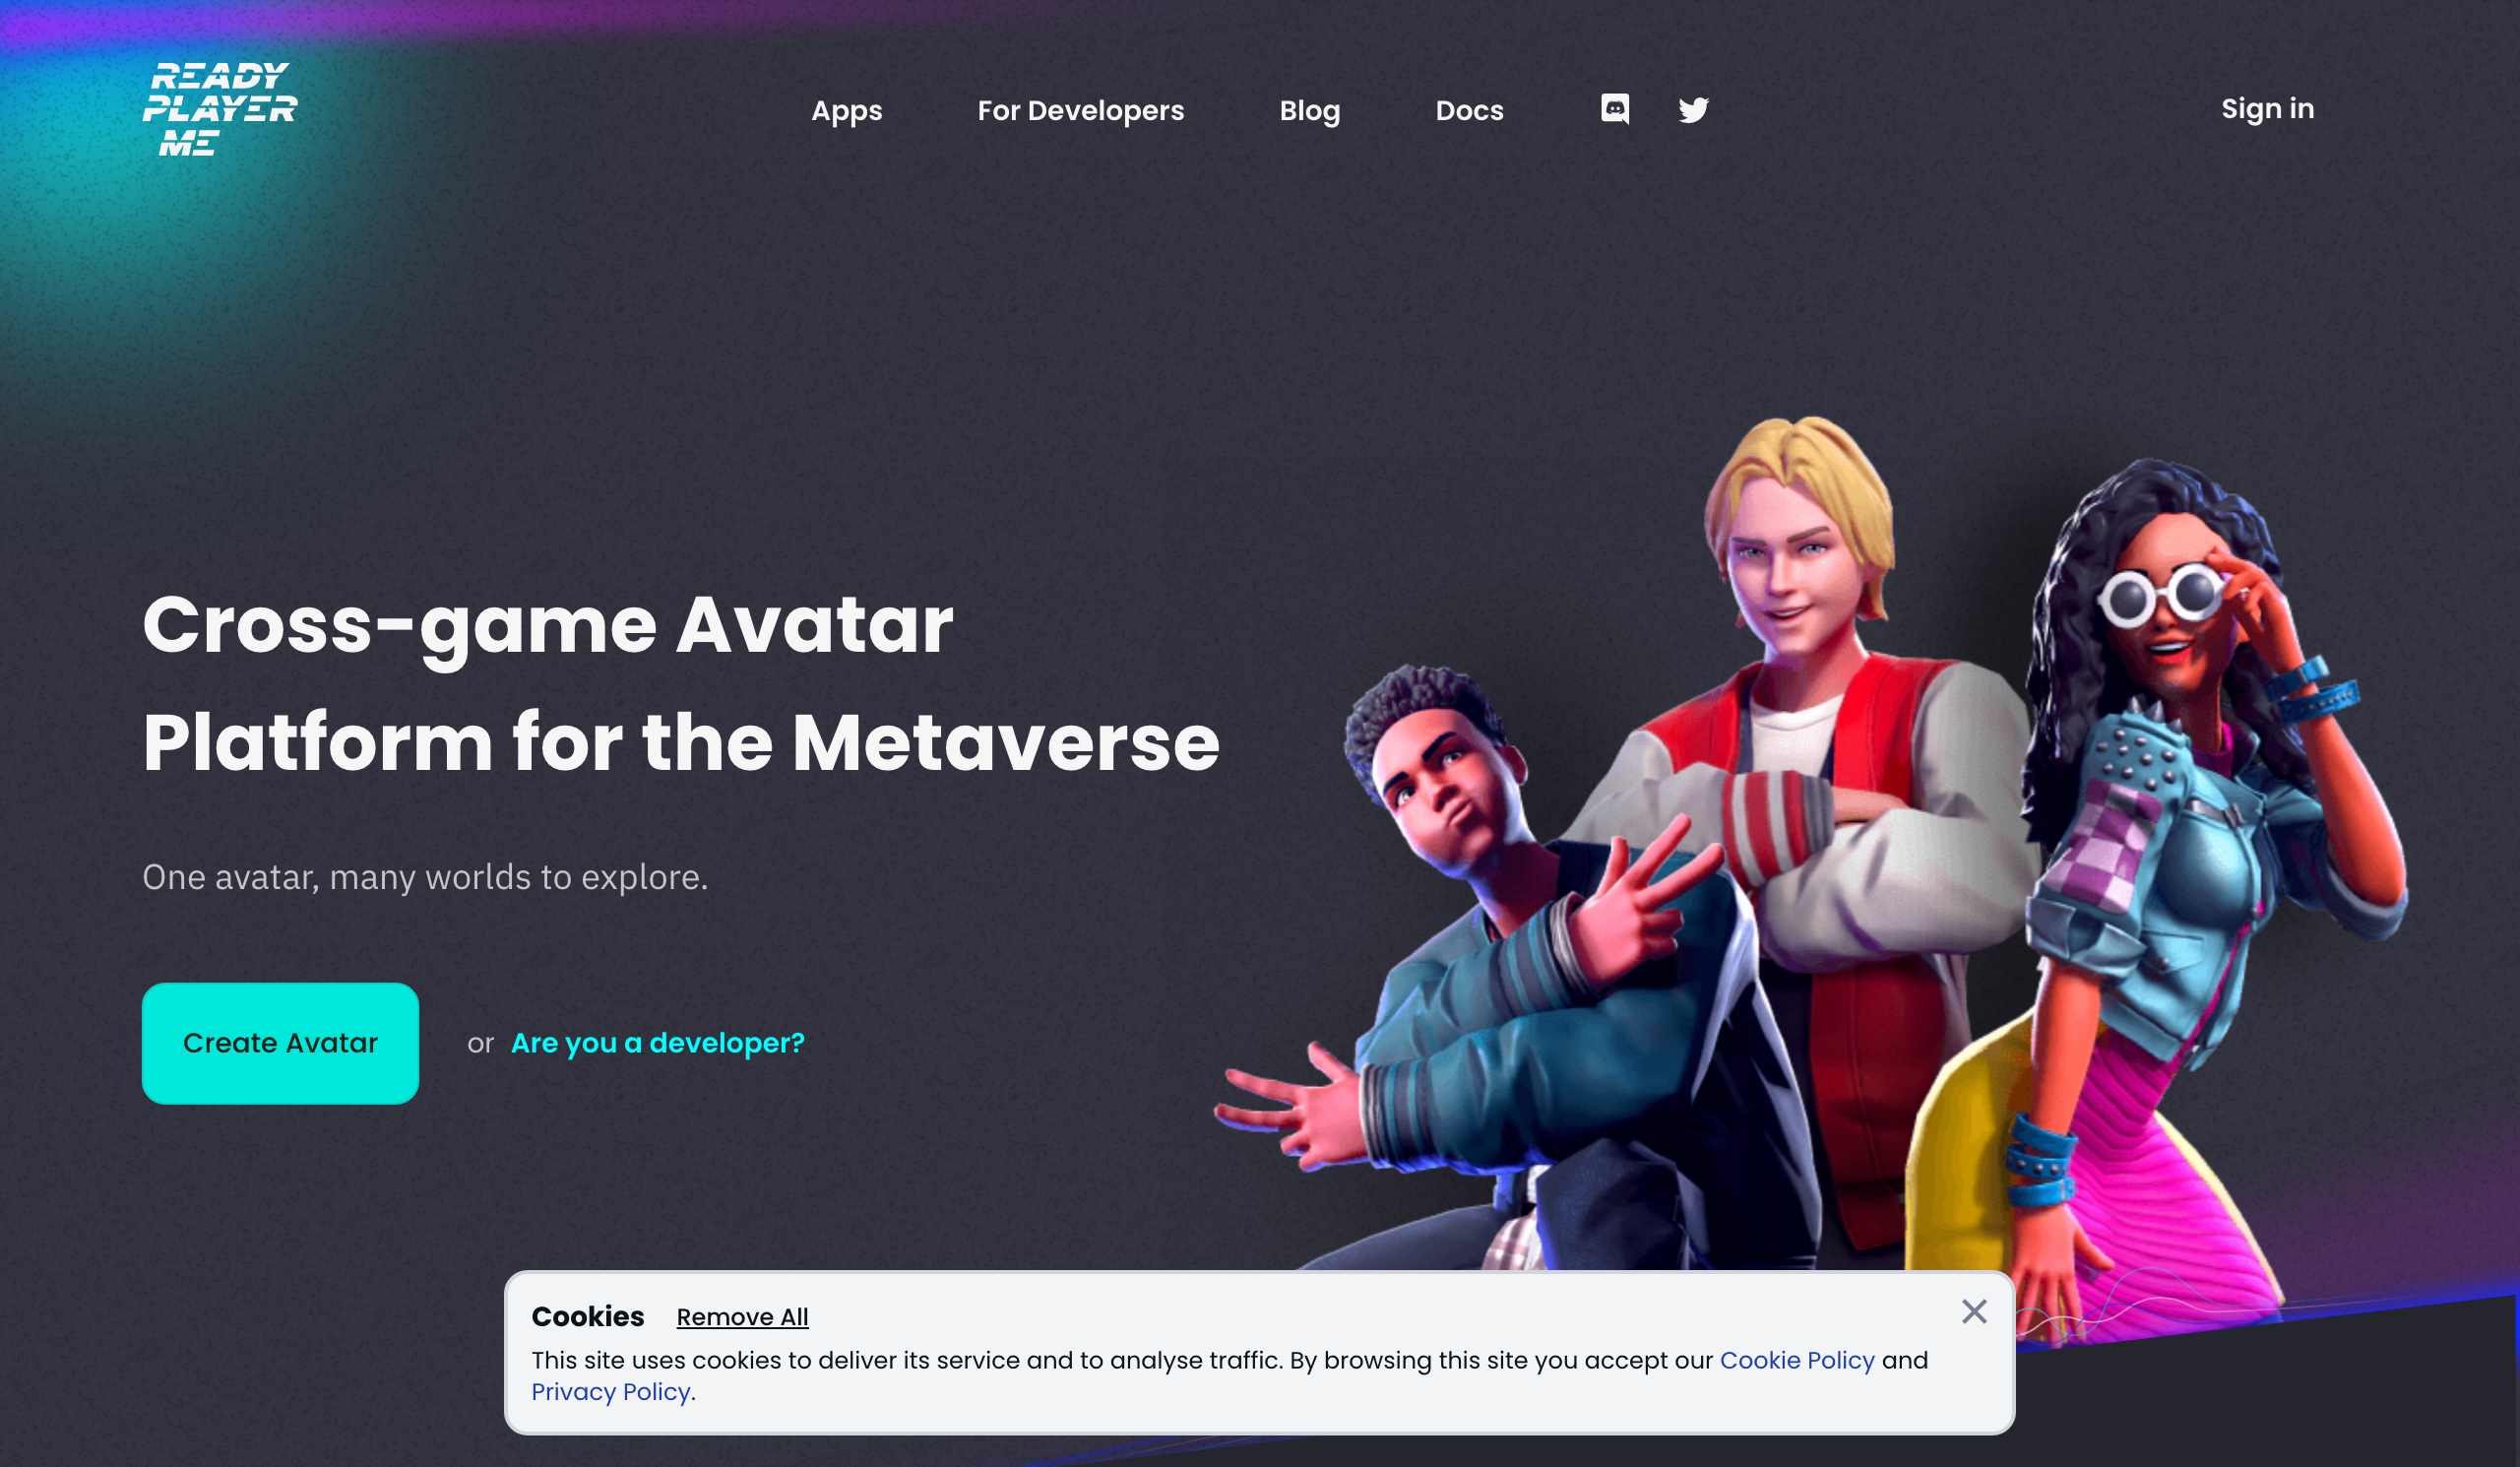Click the Cookie Policy link
The height and width of the screenshot is (1467, 2520).
coord(1797,1361)
